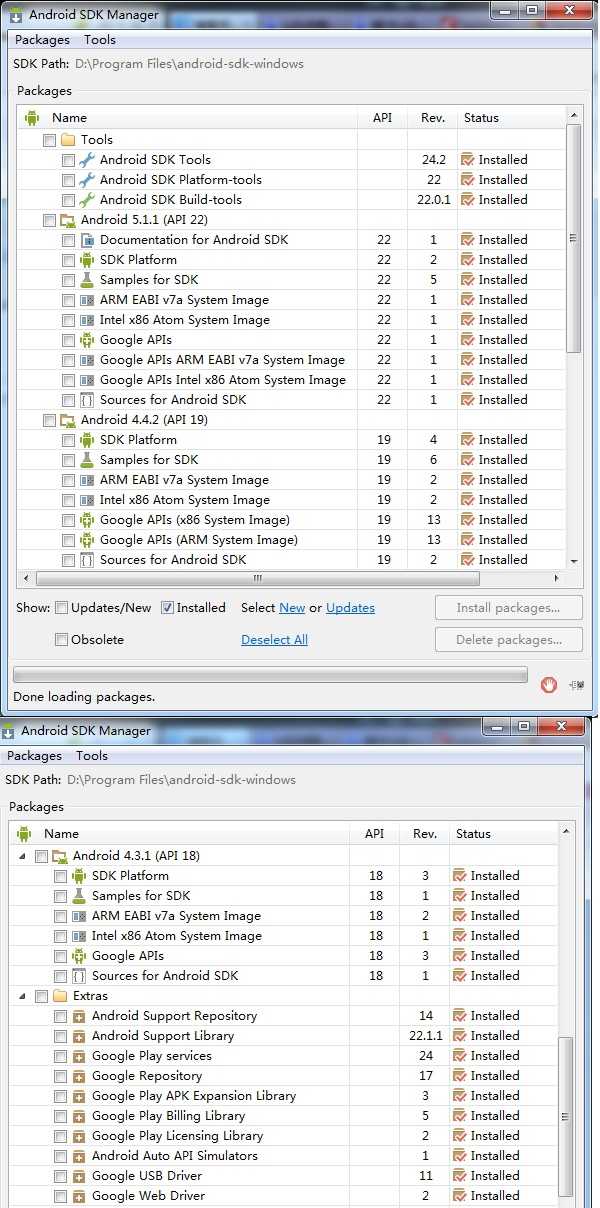Open the SDK Manager log icon beside the stop button
600x1208 pixels.
(576, 685)
